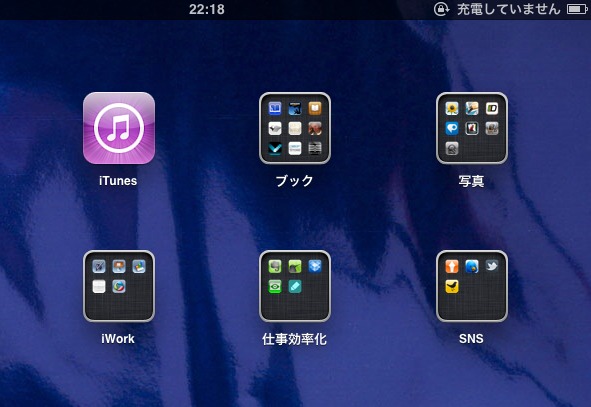Click the 仕事効率化 label text
The width and height of the screenshot is (591, 407).
[x=294, y=339]
